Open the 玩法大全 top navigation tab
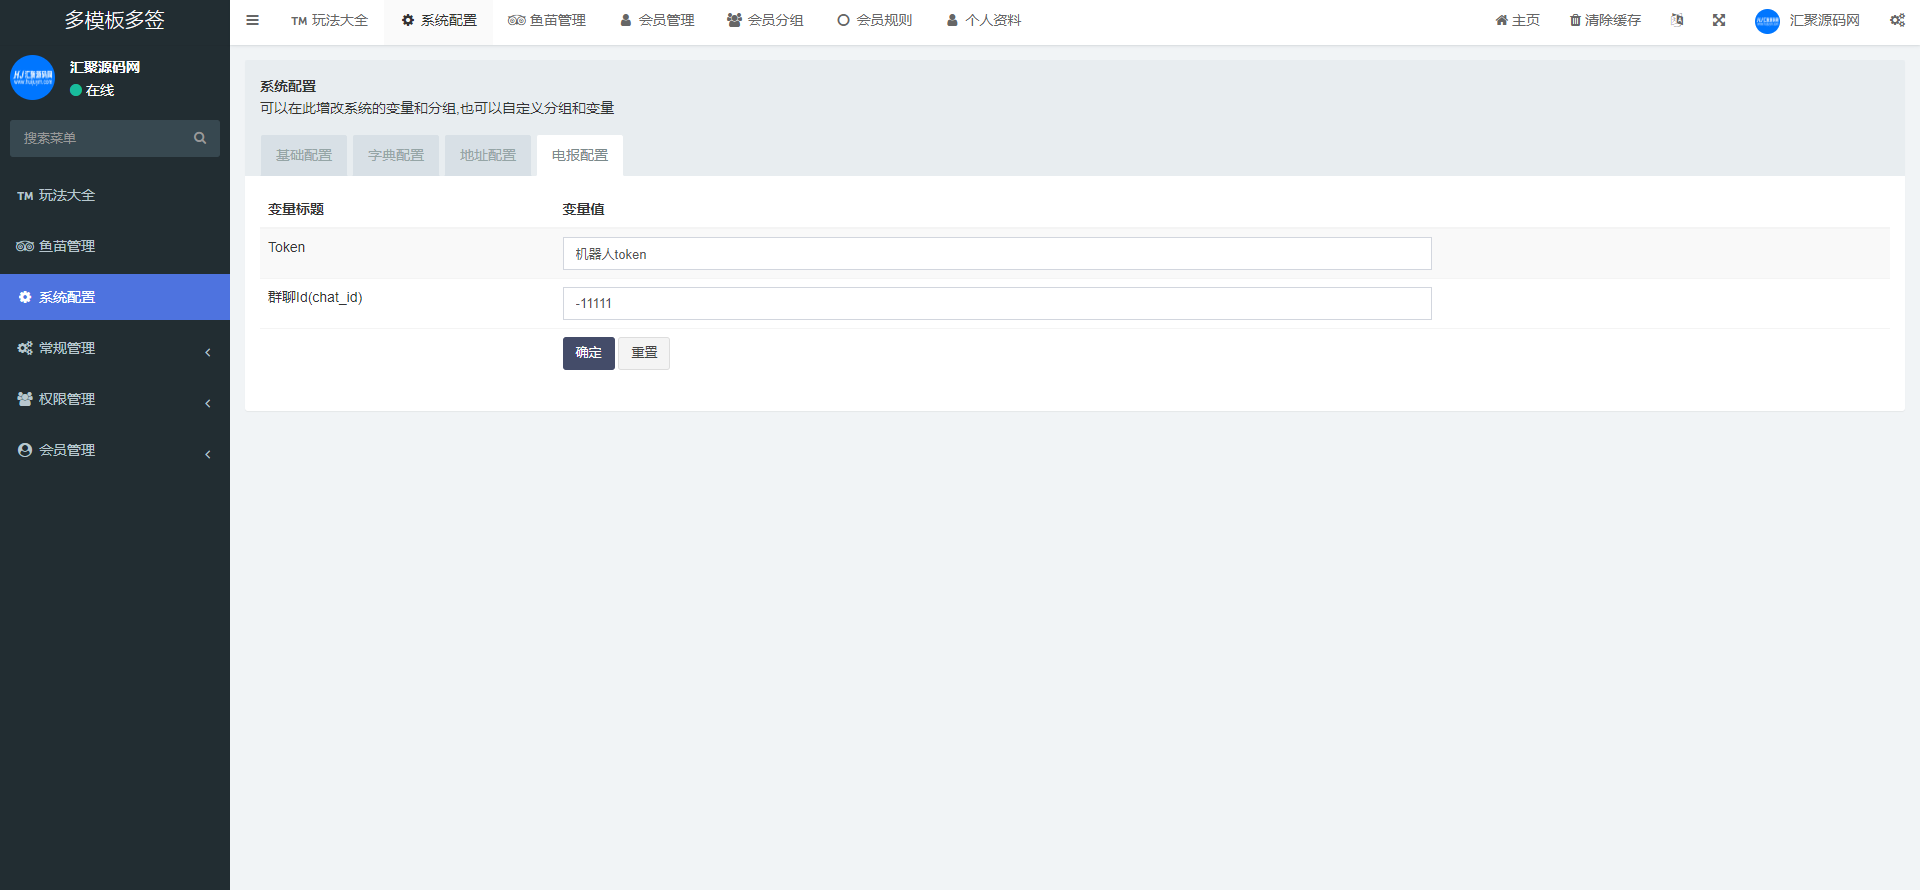This screenshot has height=890, width=1920. pos(330,21)
